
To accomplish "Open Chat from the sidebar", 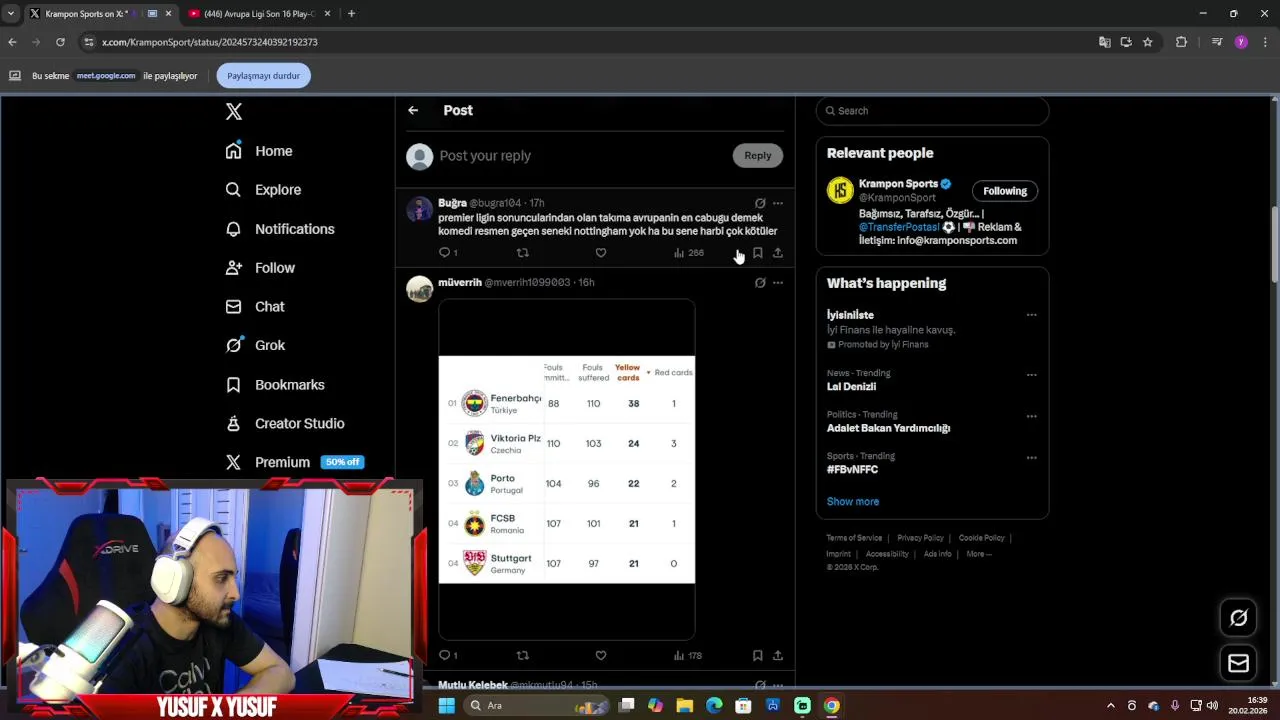I will [x=256, y=307].
